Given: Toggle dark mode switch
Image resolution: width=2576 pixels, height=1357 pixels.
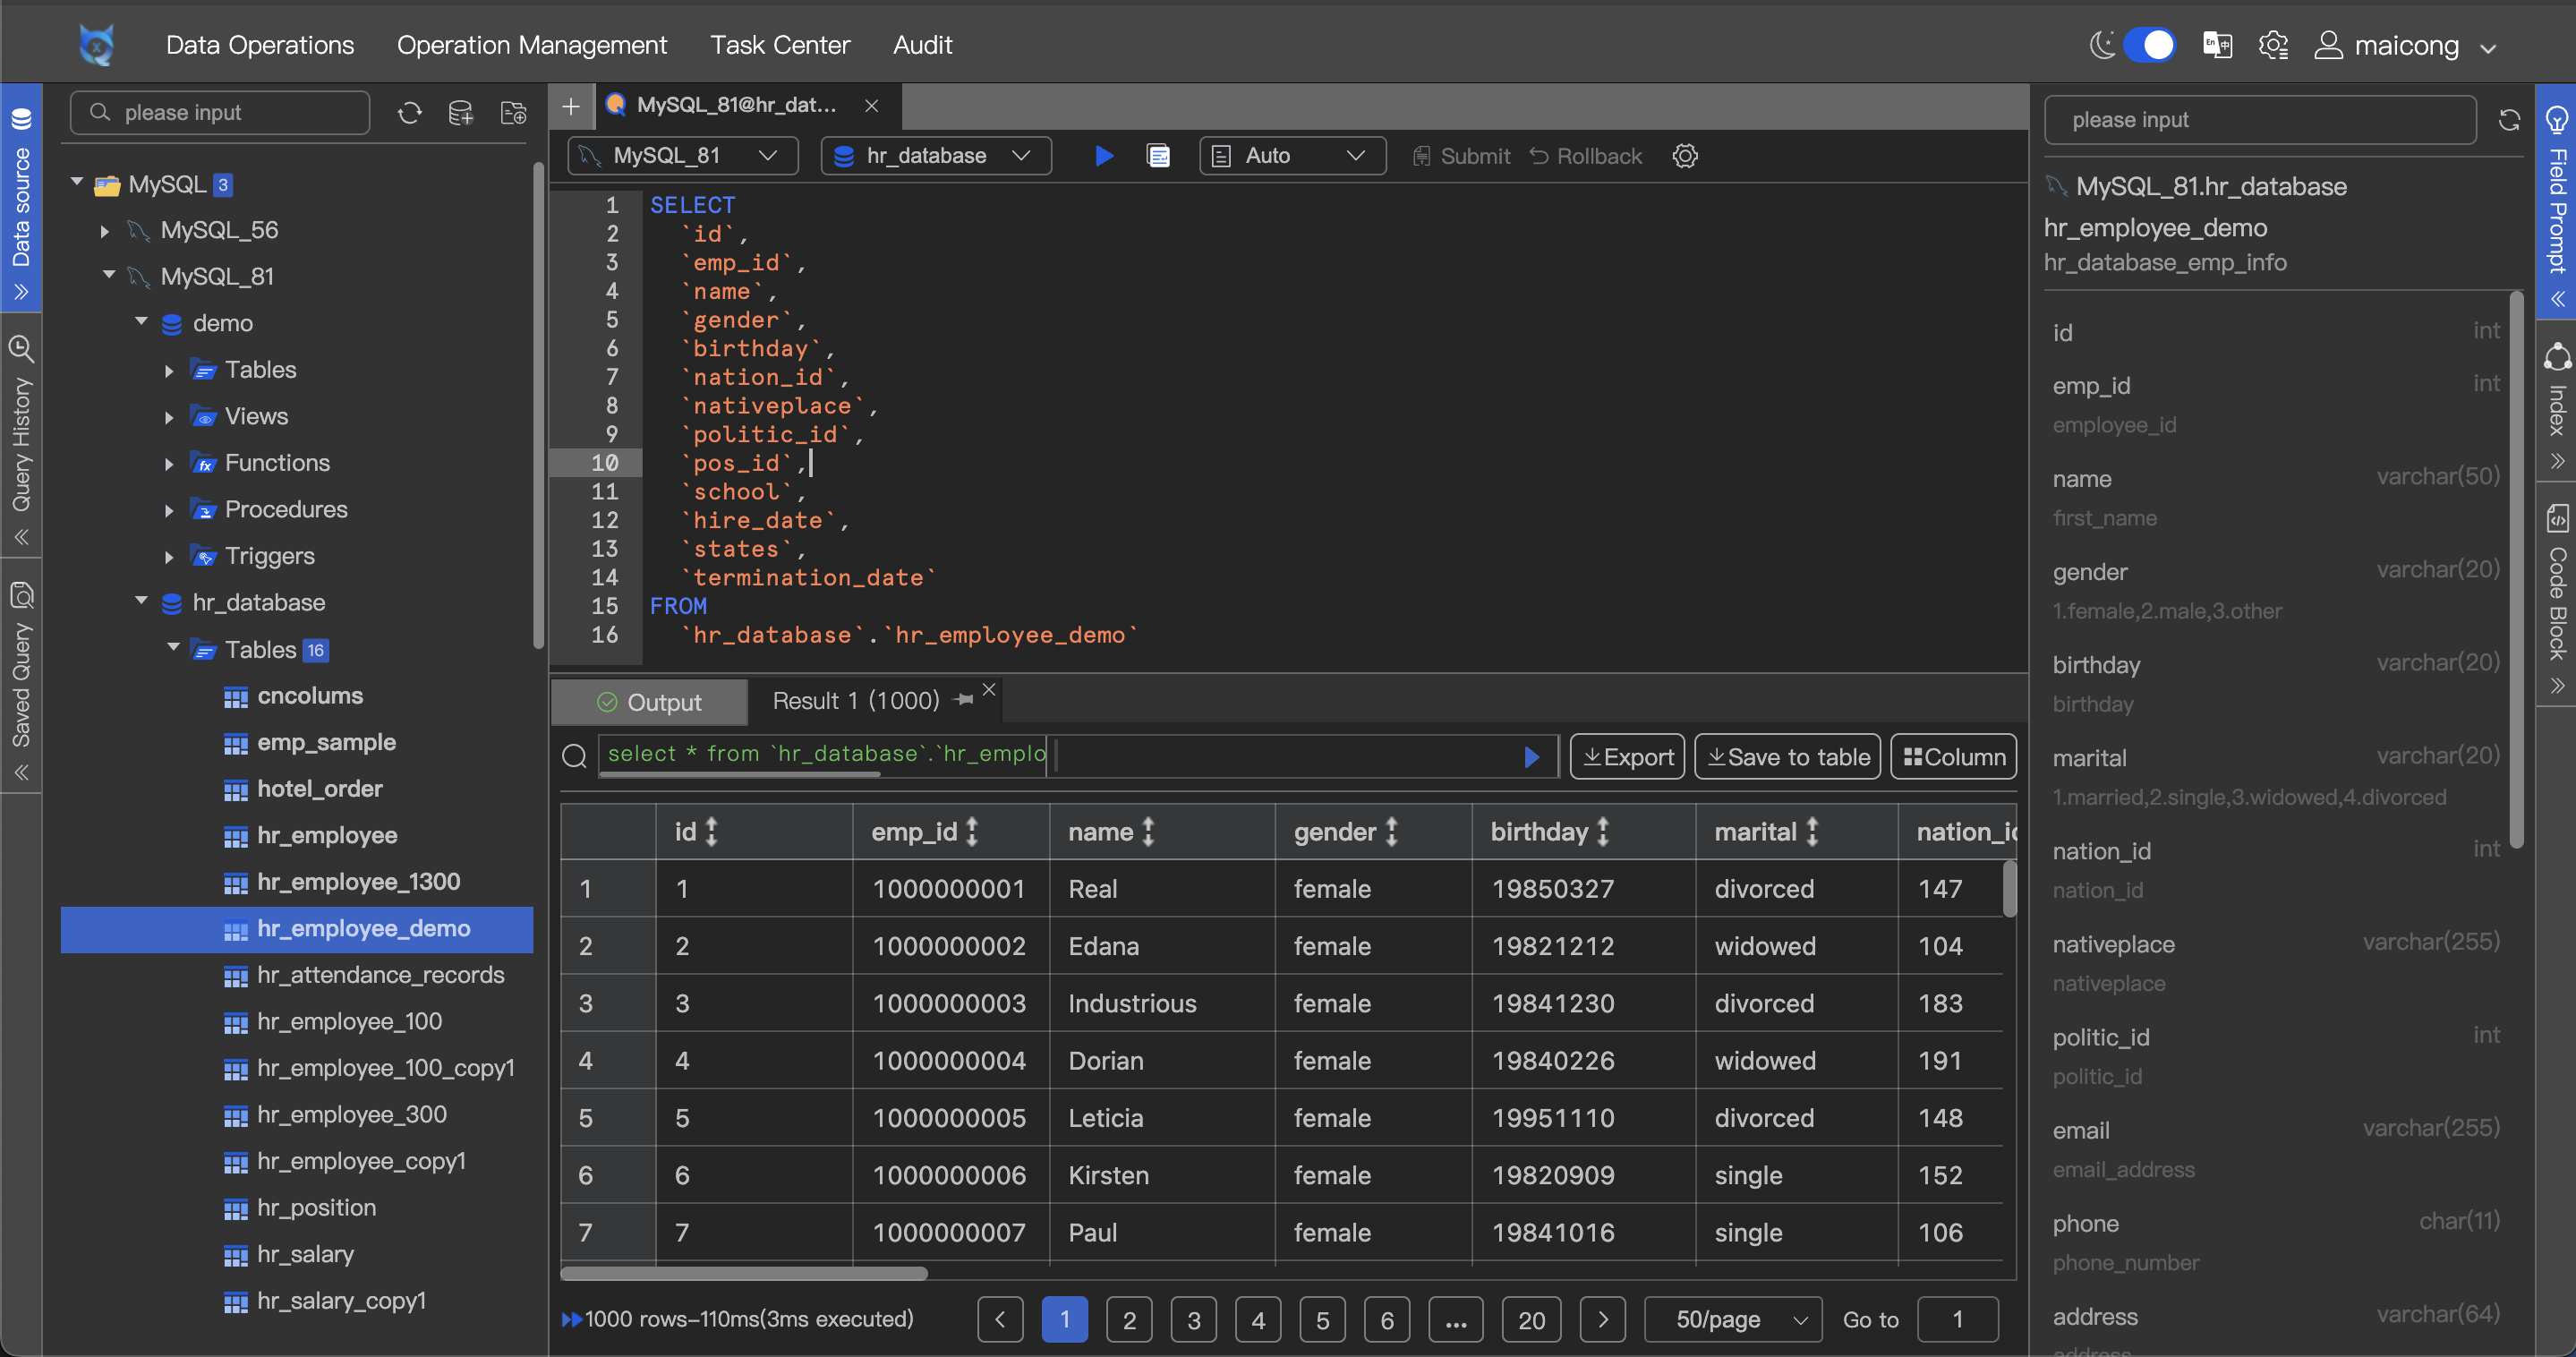Looking at the screenshot, I should click(2148, 45).
